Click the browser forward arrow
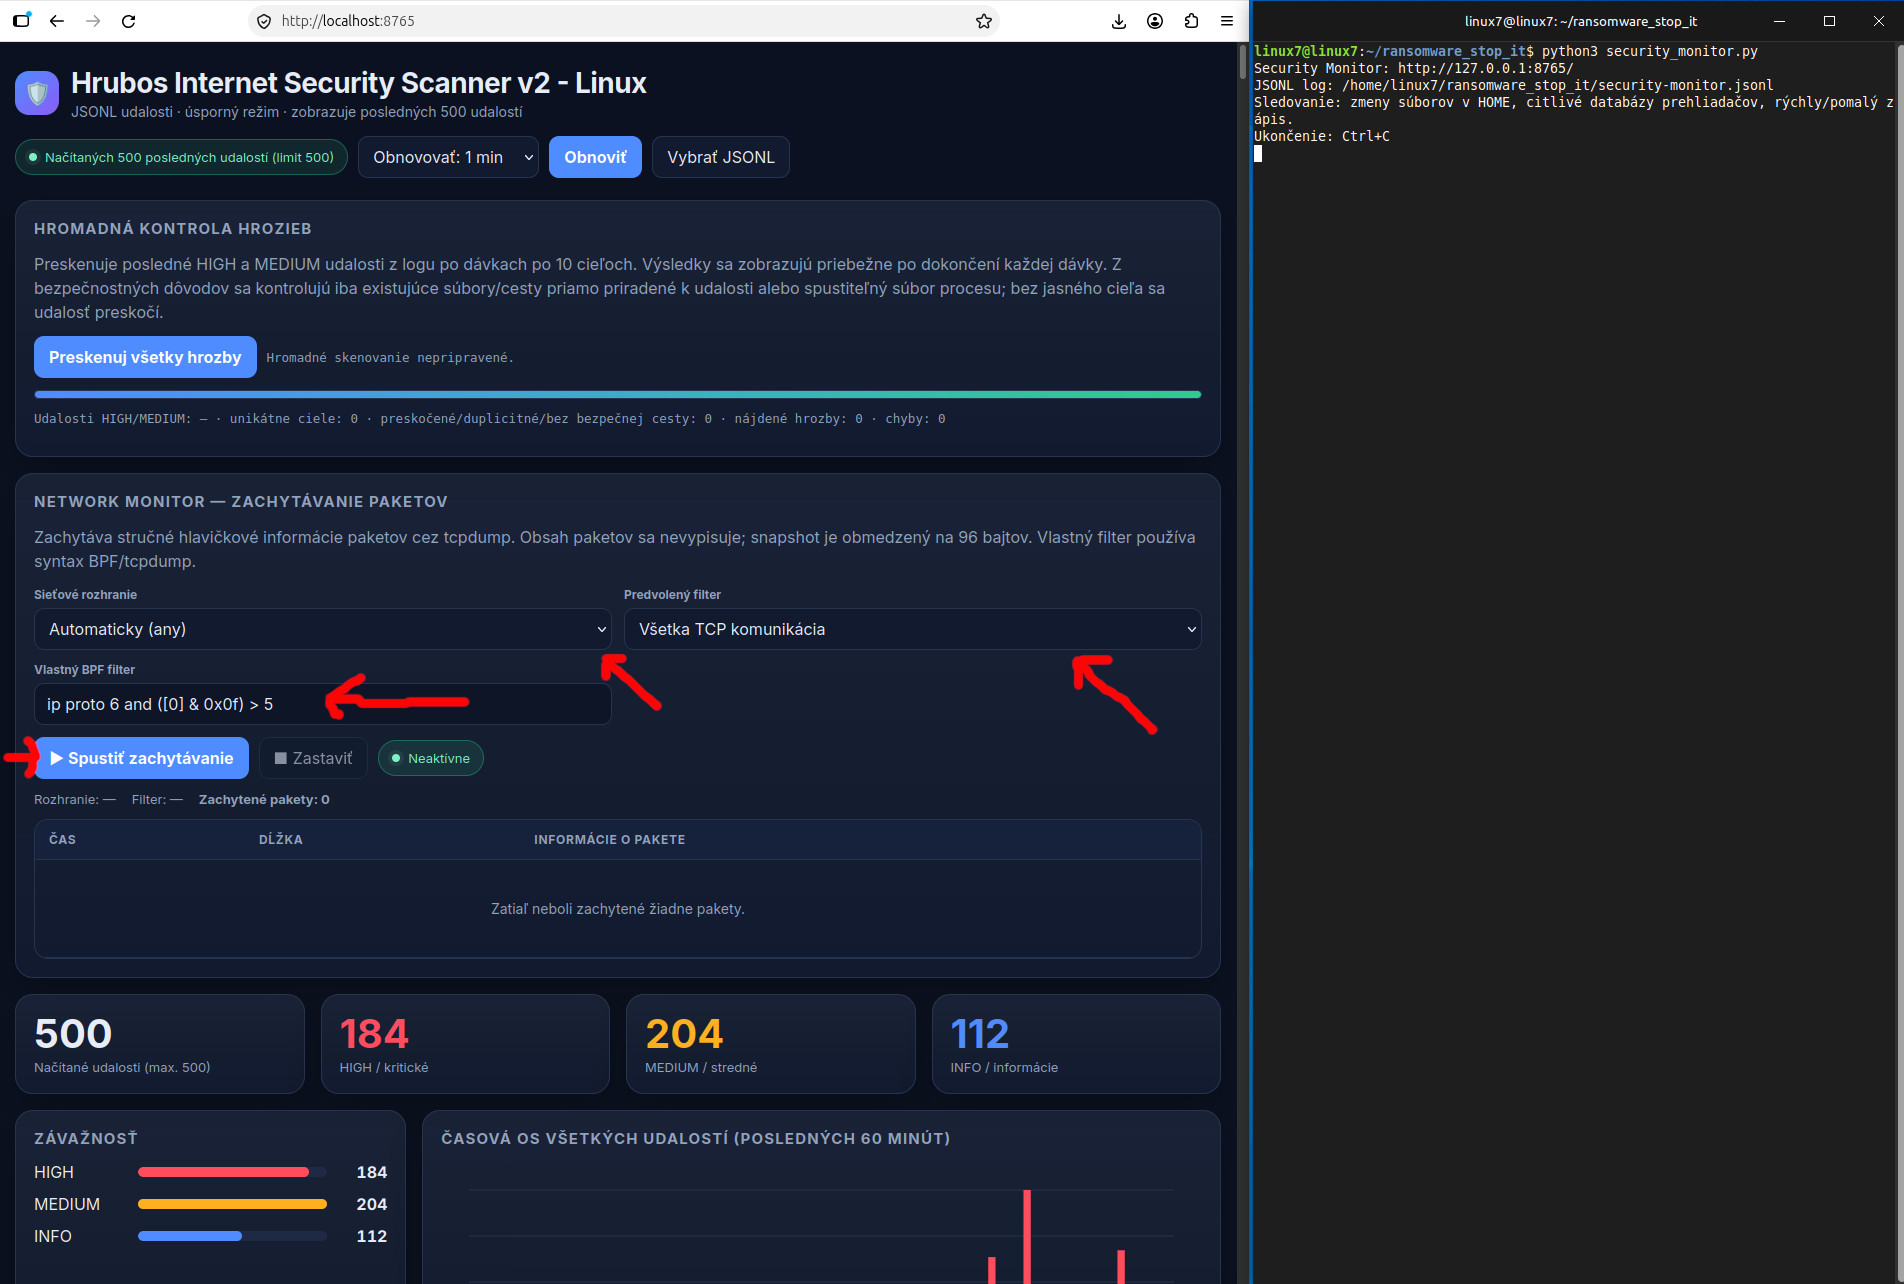Screen dimensions: 1904x1284 point(93,21)
